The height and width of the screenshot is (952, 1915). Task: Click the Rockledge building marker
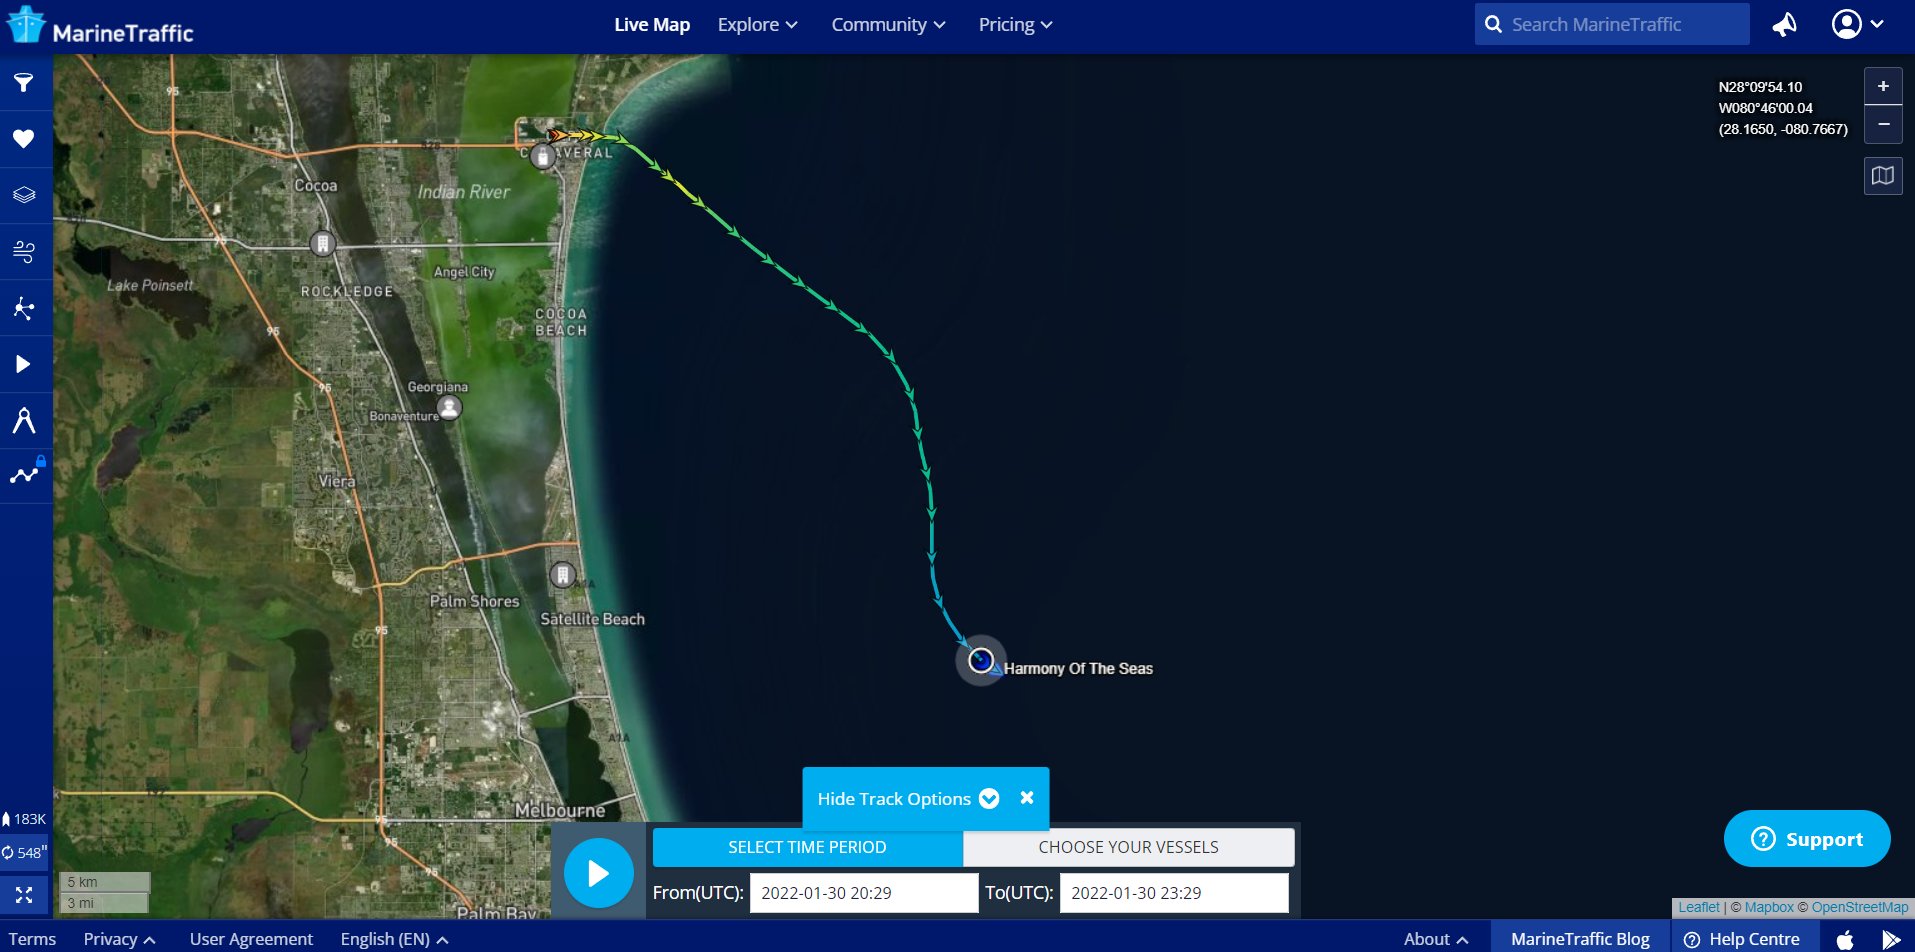click(x=322, y=244)
